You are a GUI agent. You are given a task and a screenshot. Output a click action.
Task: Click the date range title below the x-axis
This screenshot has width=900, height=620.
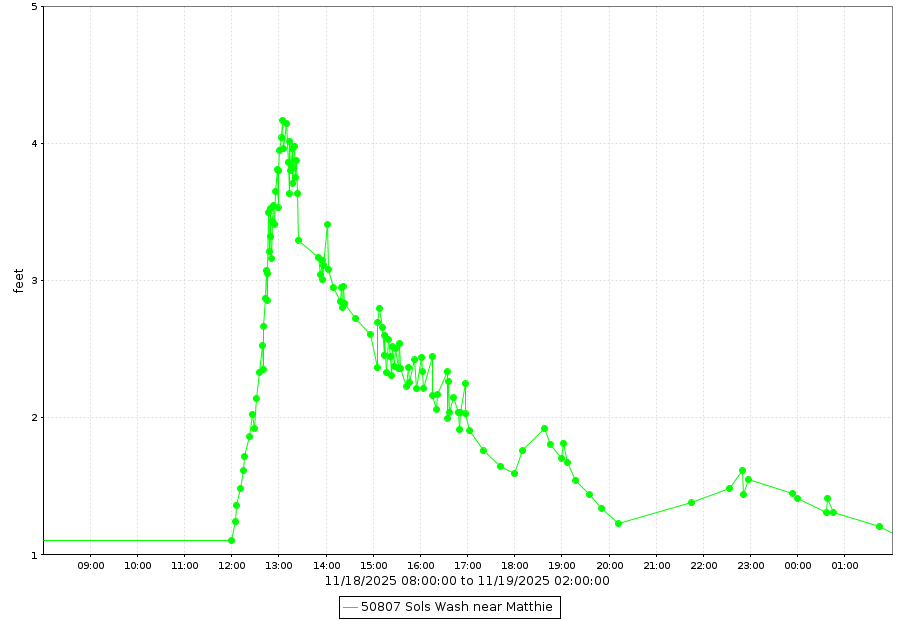point(467,581)
